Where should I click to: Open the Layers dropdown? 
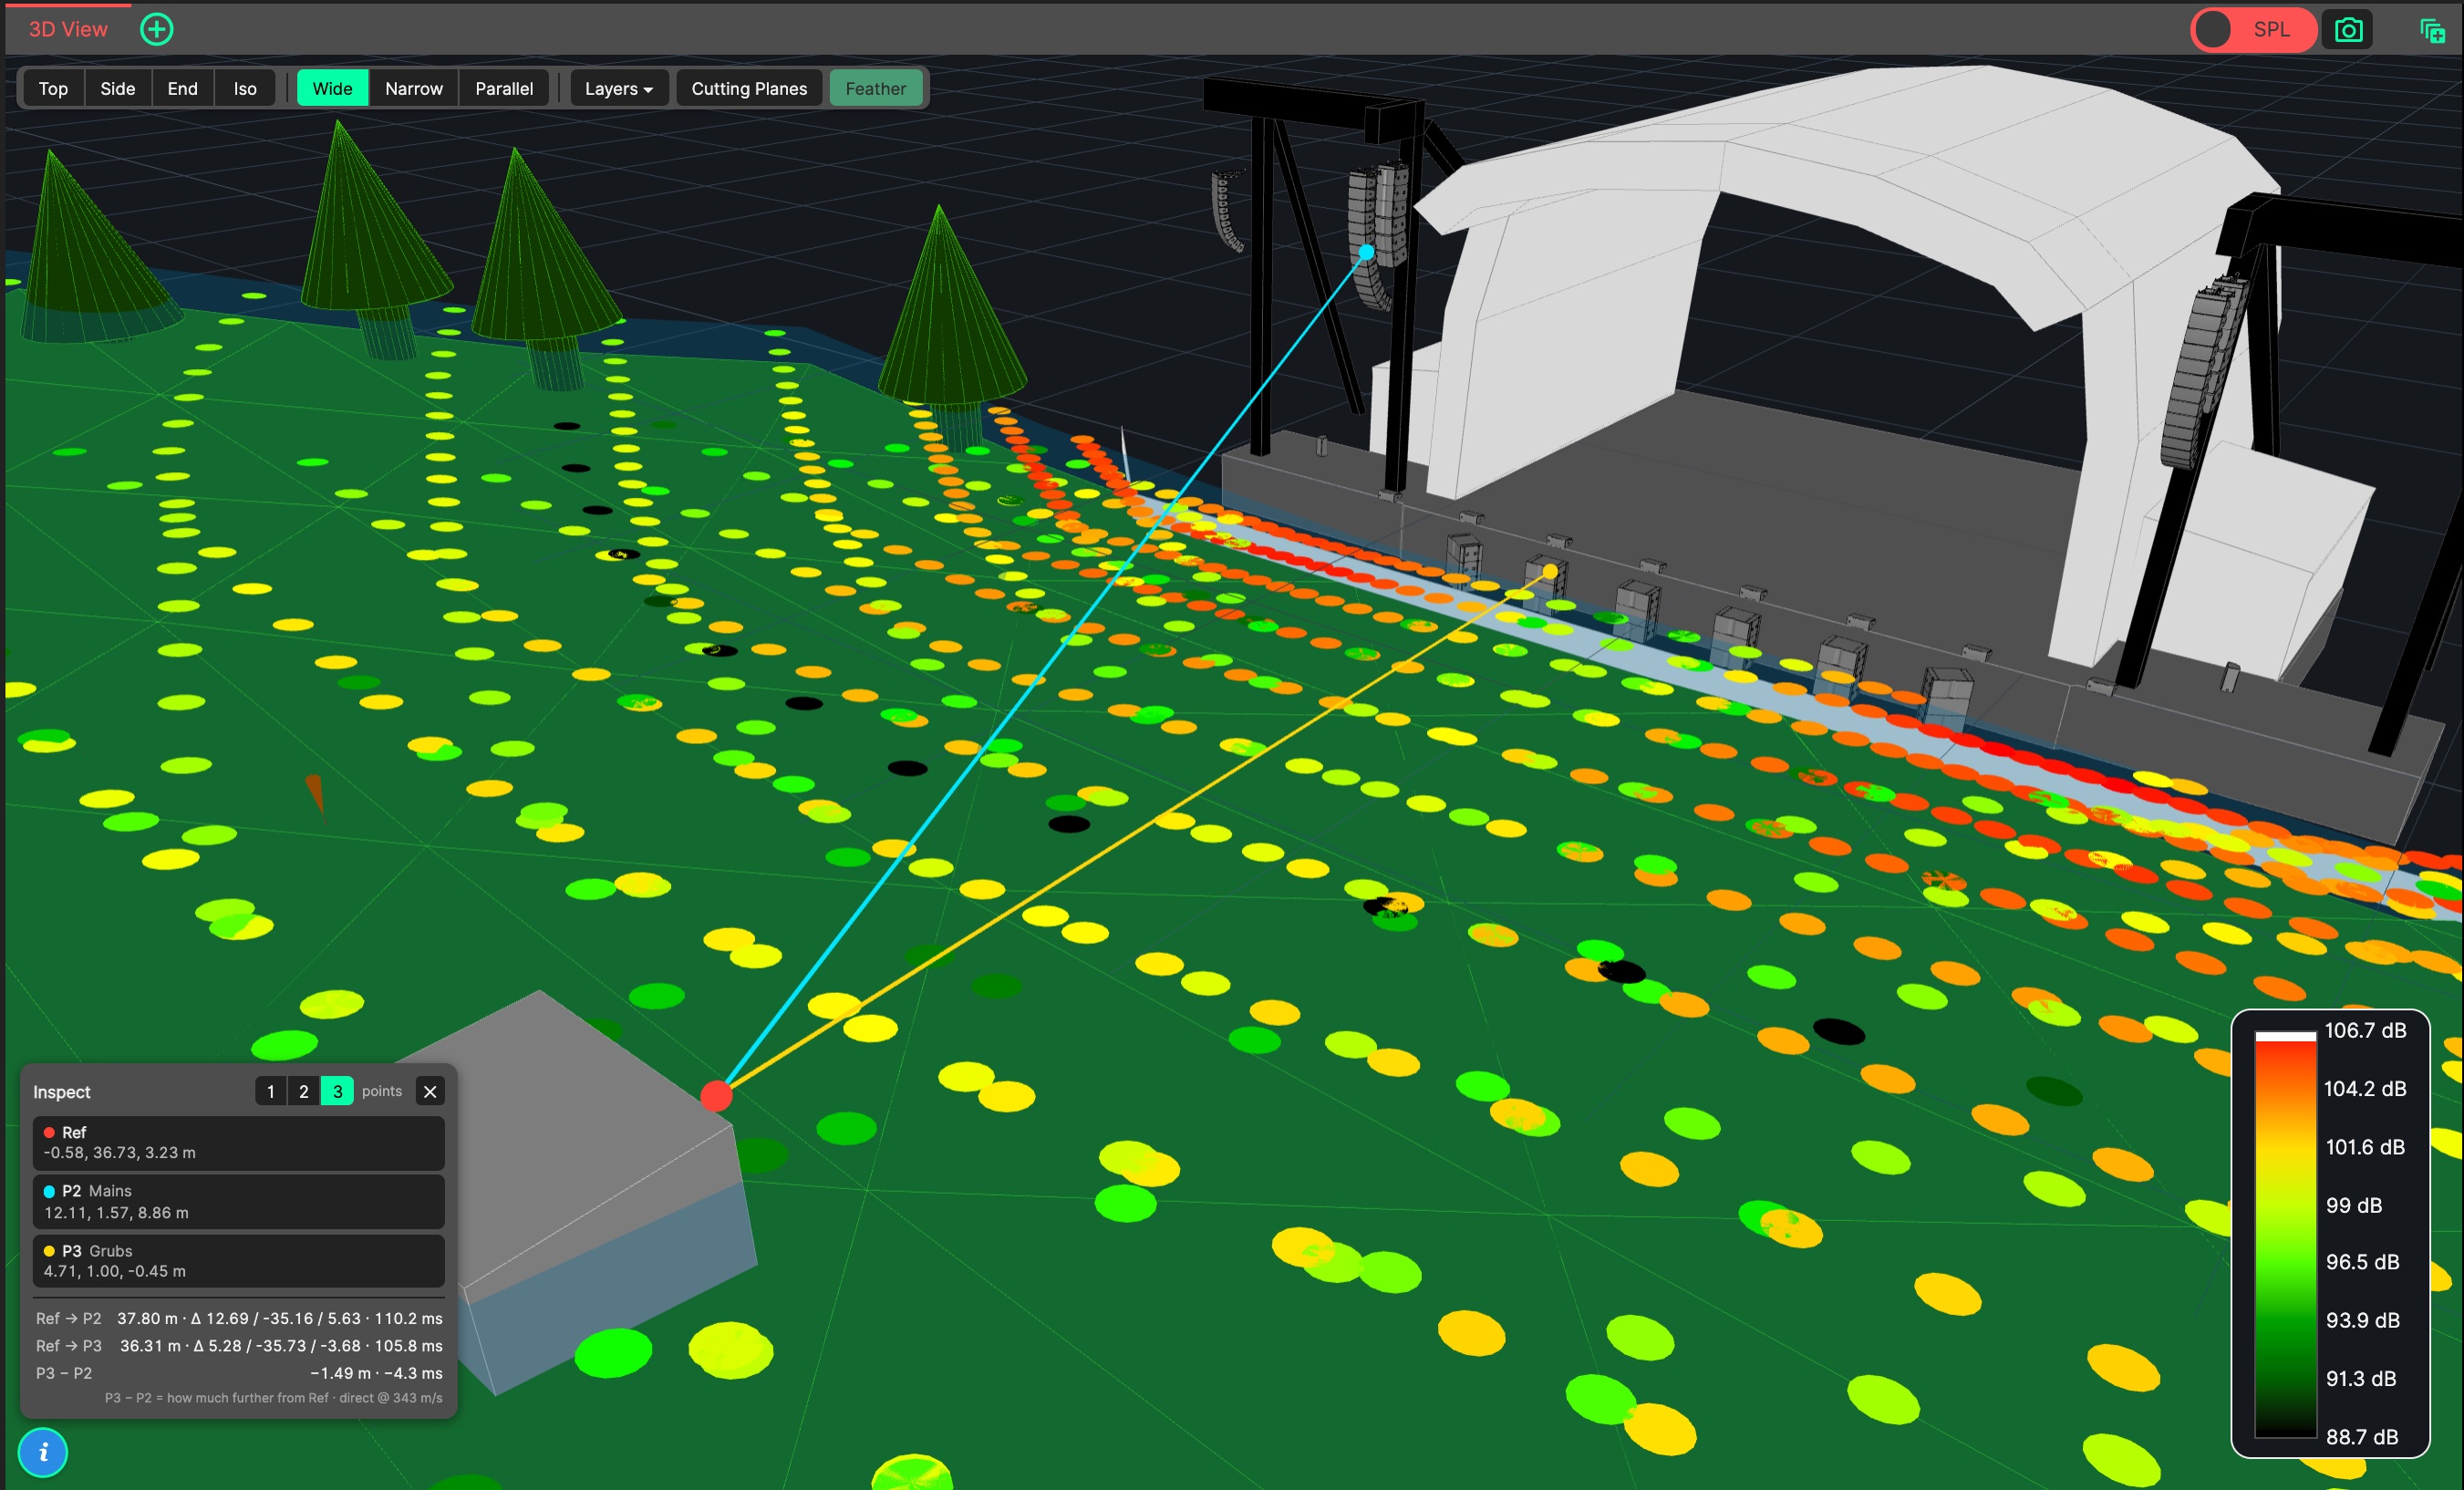pyautogui.click(x=618, y=88)
